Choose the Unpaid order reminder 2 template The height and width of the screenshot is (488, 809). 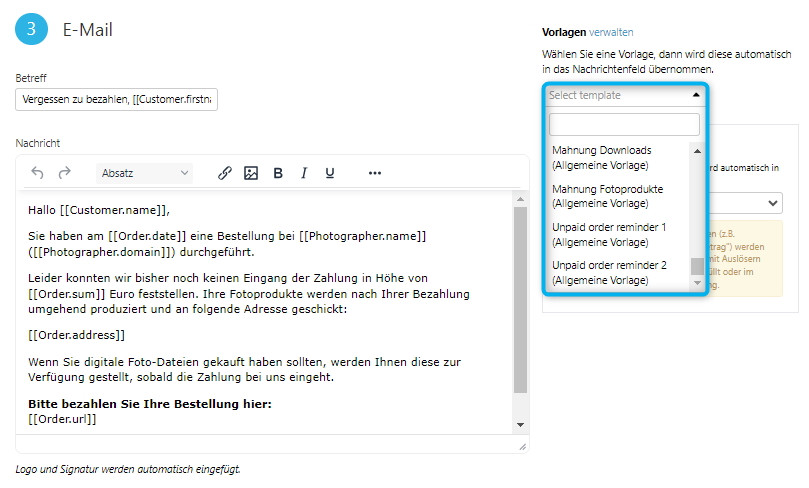pos(618,273)
